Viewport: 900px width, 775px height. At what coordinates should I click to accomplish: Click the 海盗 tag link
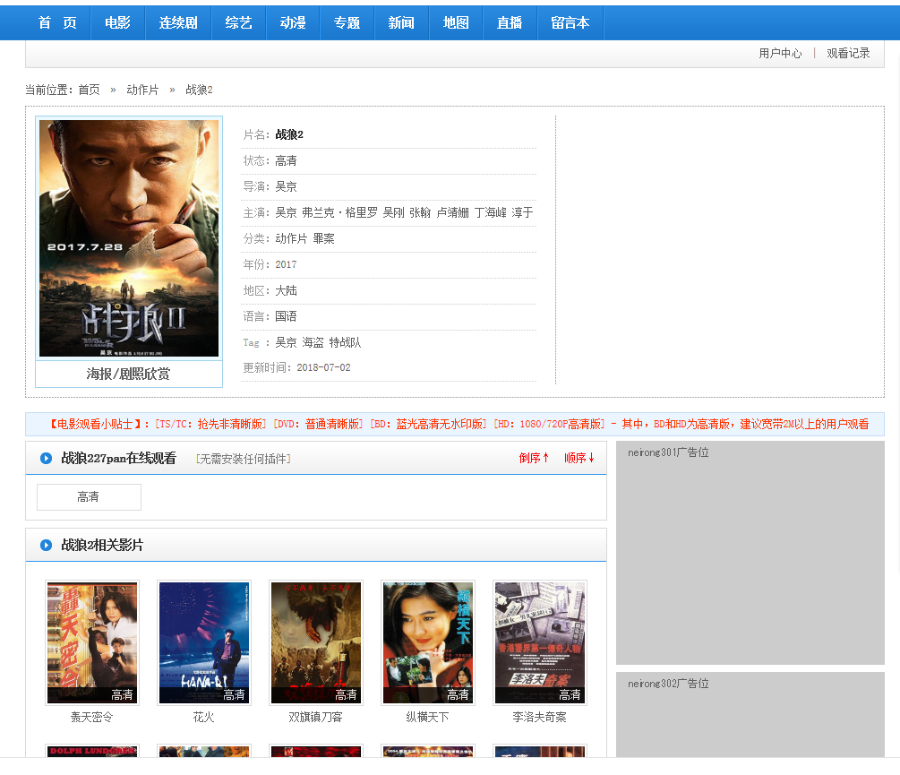[313, 343]
